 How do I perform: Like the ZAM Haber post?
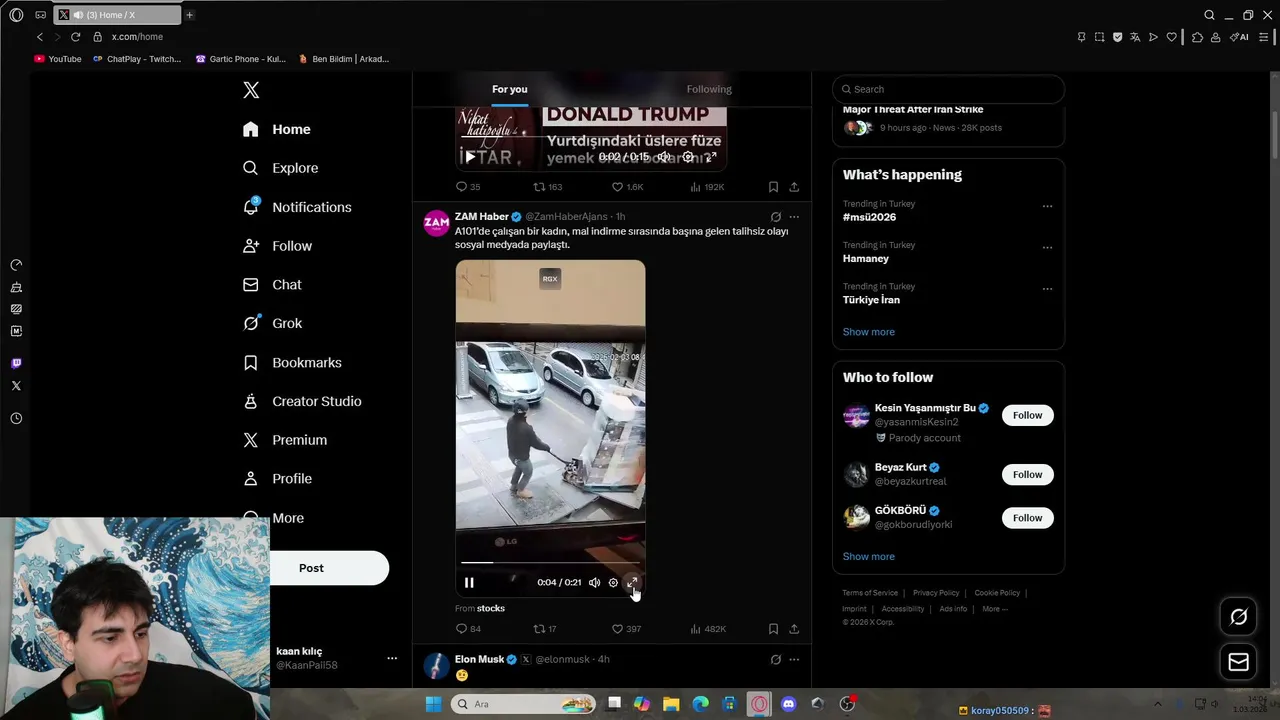tap(626, 629)
